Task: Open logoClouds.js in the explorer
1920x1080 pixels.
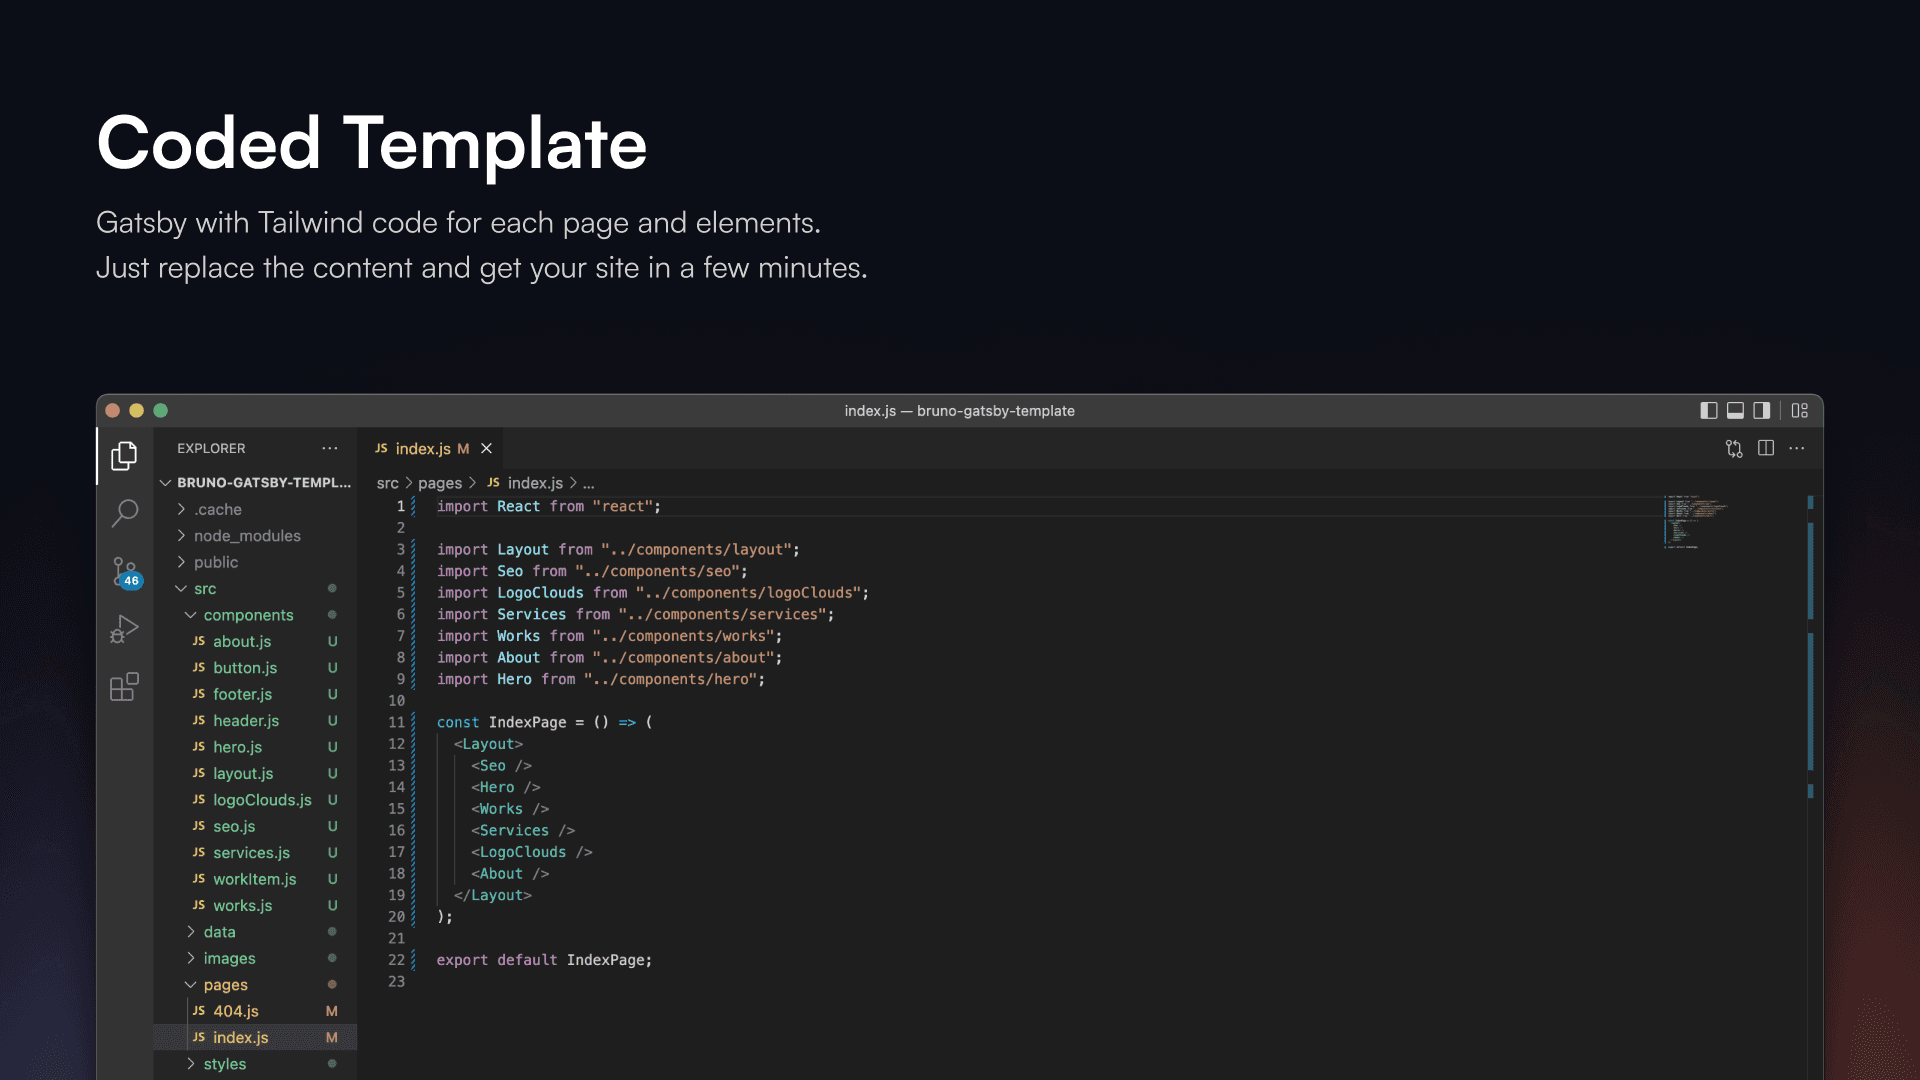Action: click(256, 800)
